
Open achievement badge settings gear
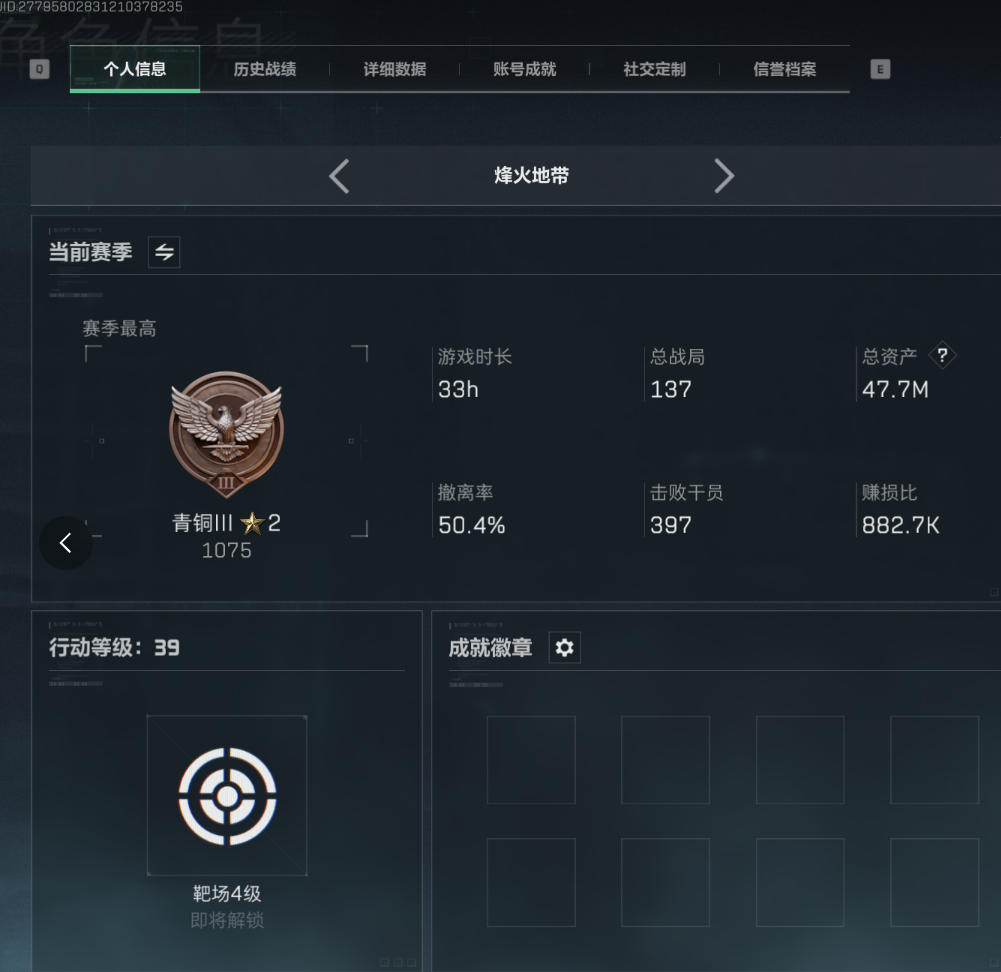tap(564, 648)
